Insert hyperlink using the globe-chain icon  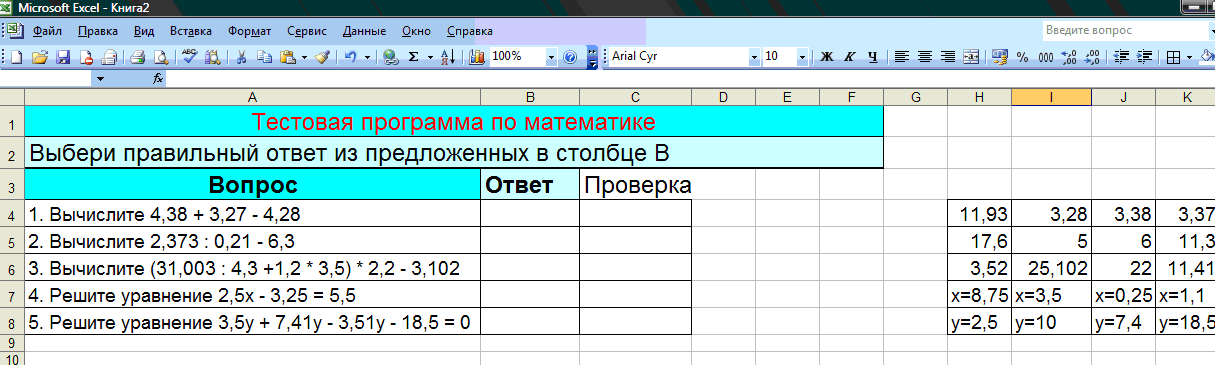coord(391,57)
